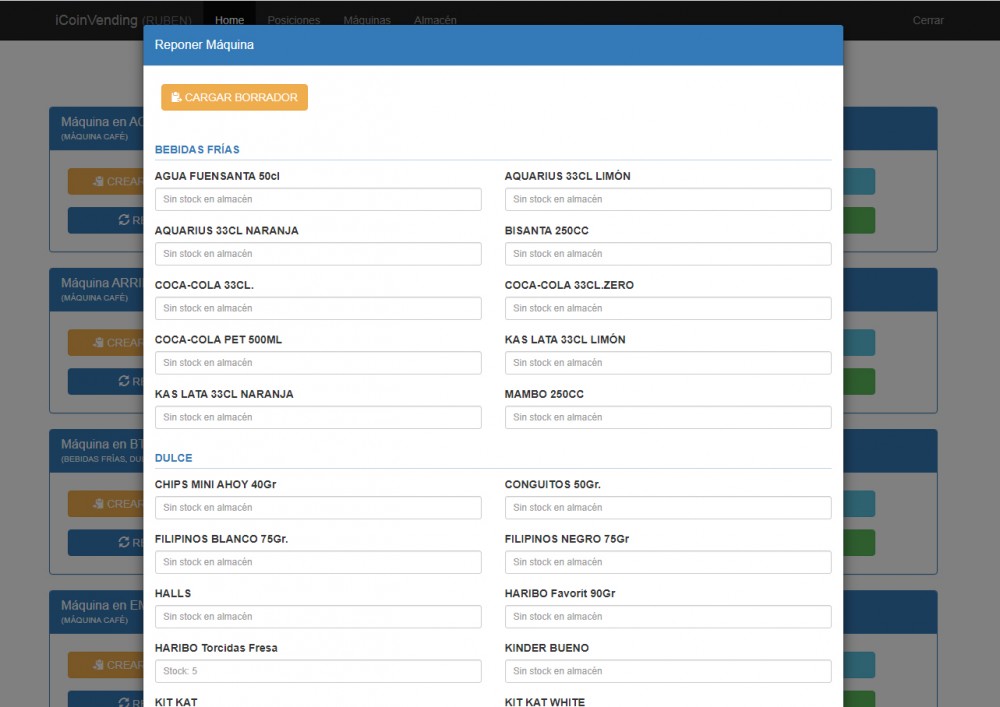This screenshot has height=707, width=1000.
Task: Click Cerrar to sign out
Action: point(928,20)
